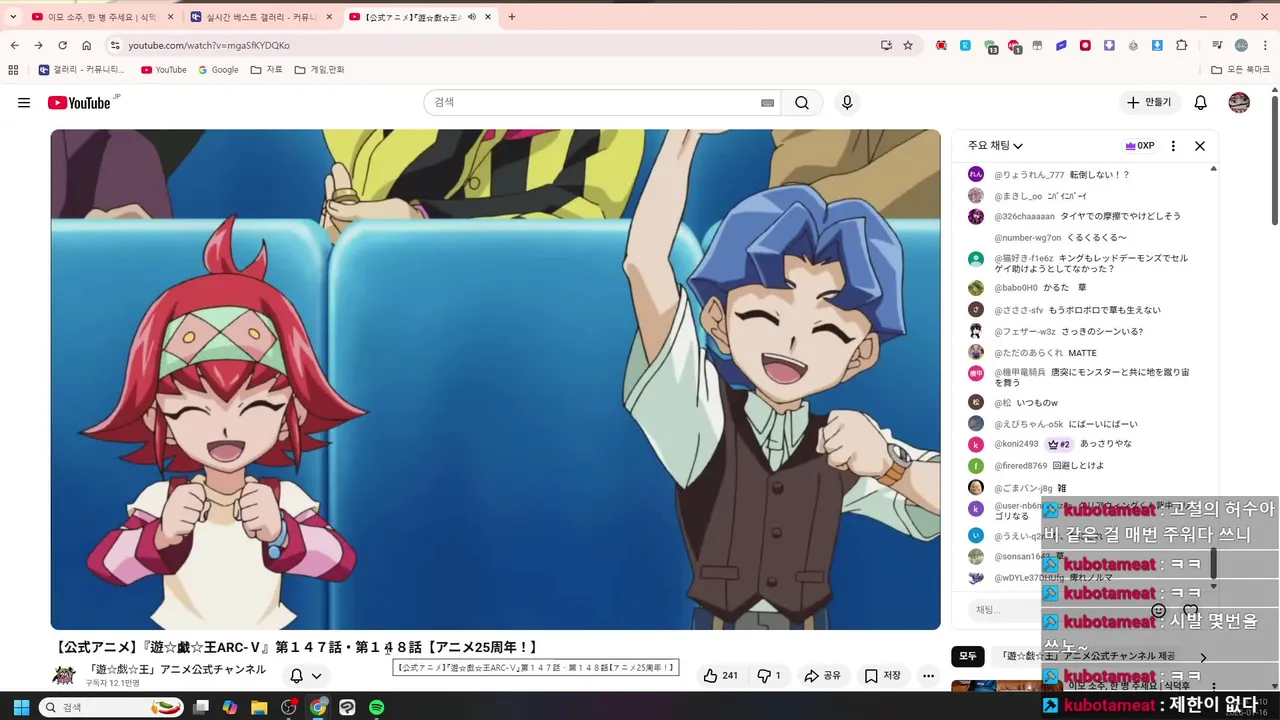The image size is (1280, 720).
Task: Open the 자료 bookmark folder
Action: [x=266, y=70]
